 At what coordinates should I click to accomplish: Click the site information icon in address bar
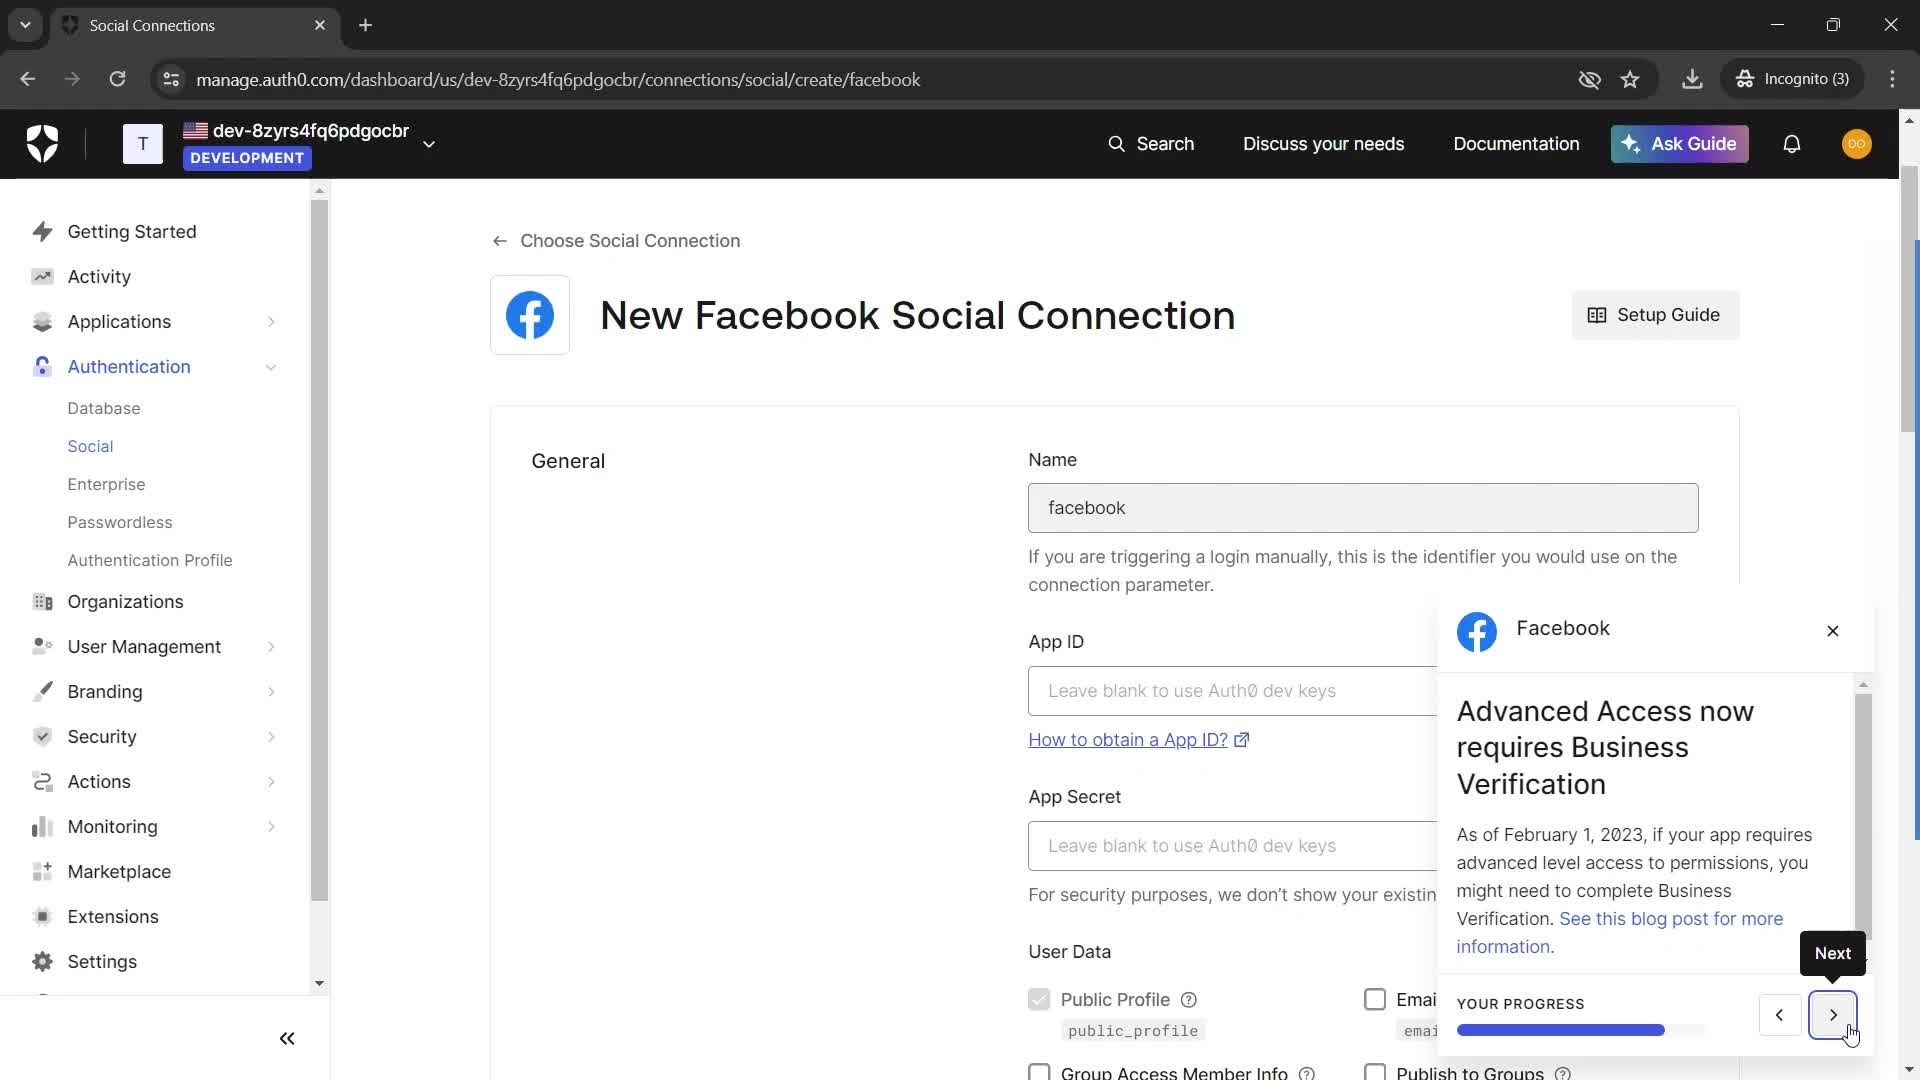point(171,79)
